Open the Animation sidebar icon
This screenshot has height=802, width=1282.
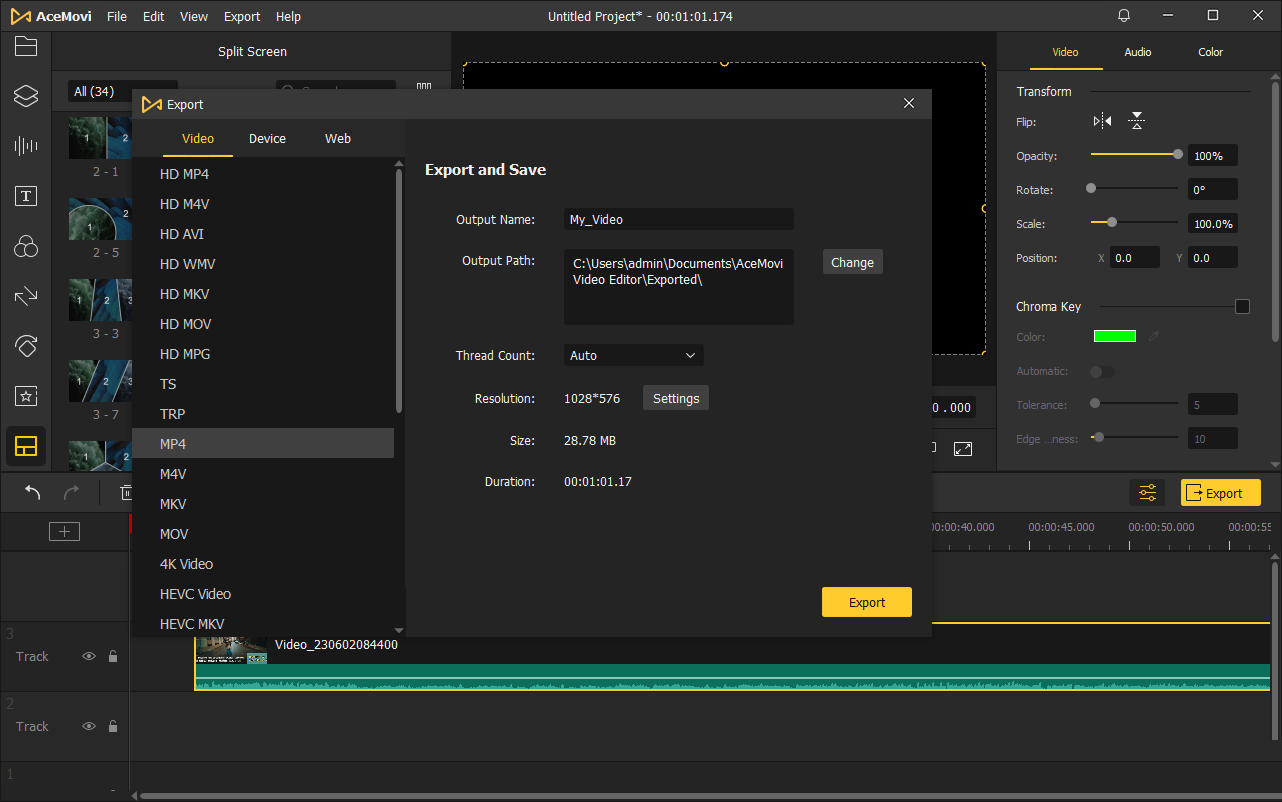[x=26, y=346]
